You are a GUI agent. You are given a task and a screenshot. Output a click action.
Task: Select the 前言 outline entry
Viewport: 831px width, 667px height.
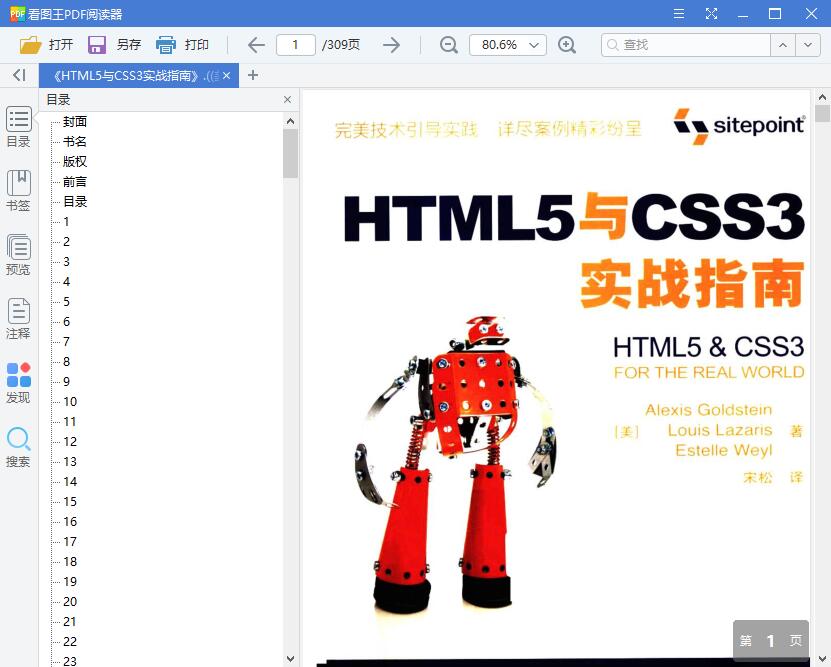pos(75,182)
